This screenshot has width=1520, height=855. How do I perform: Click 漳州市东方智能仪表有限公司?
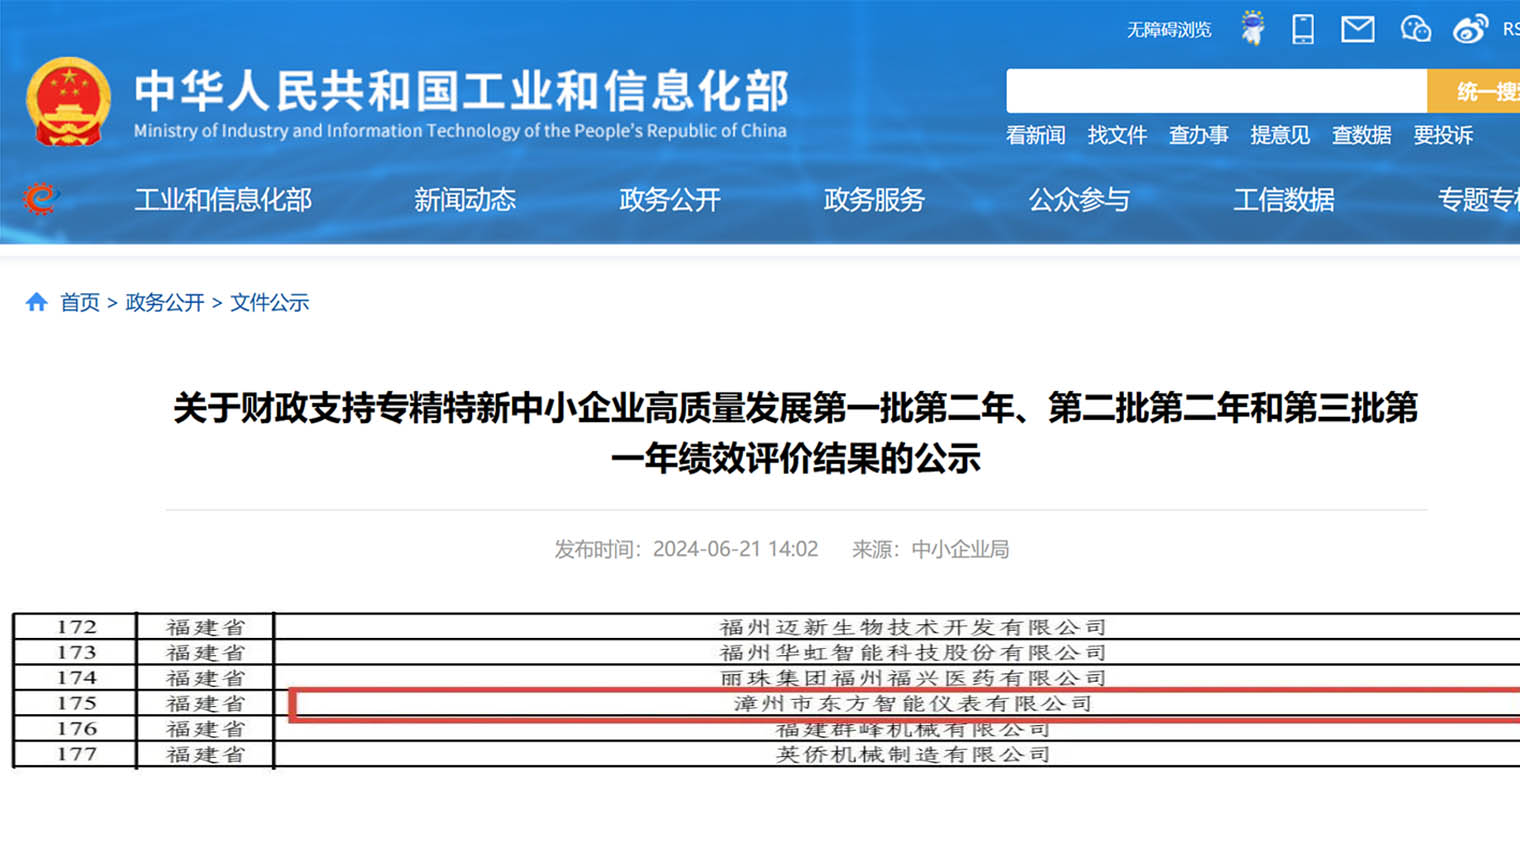click(913, 703)
